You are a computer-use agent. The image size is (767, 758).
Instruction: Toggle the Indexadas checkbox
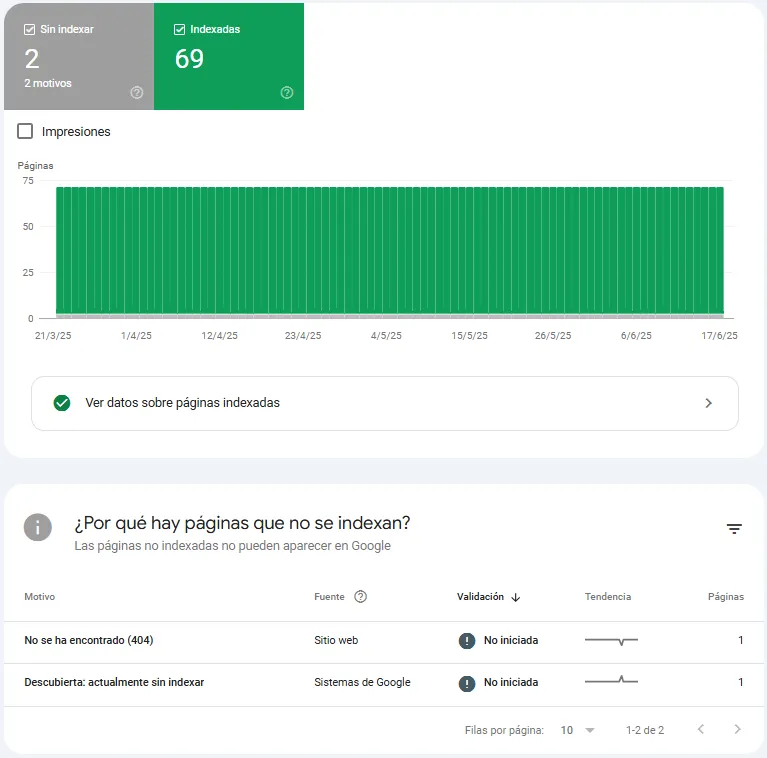180,29
